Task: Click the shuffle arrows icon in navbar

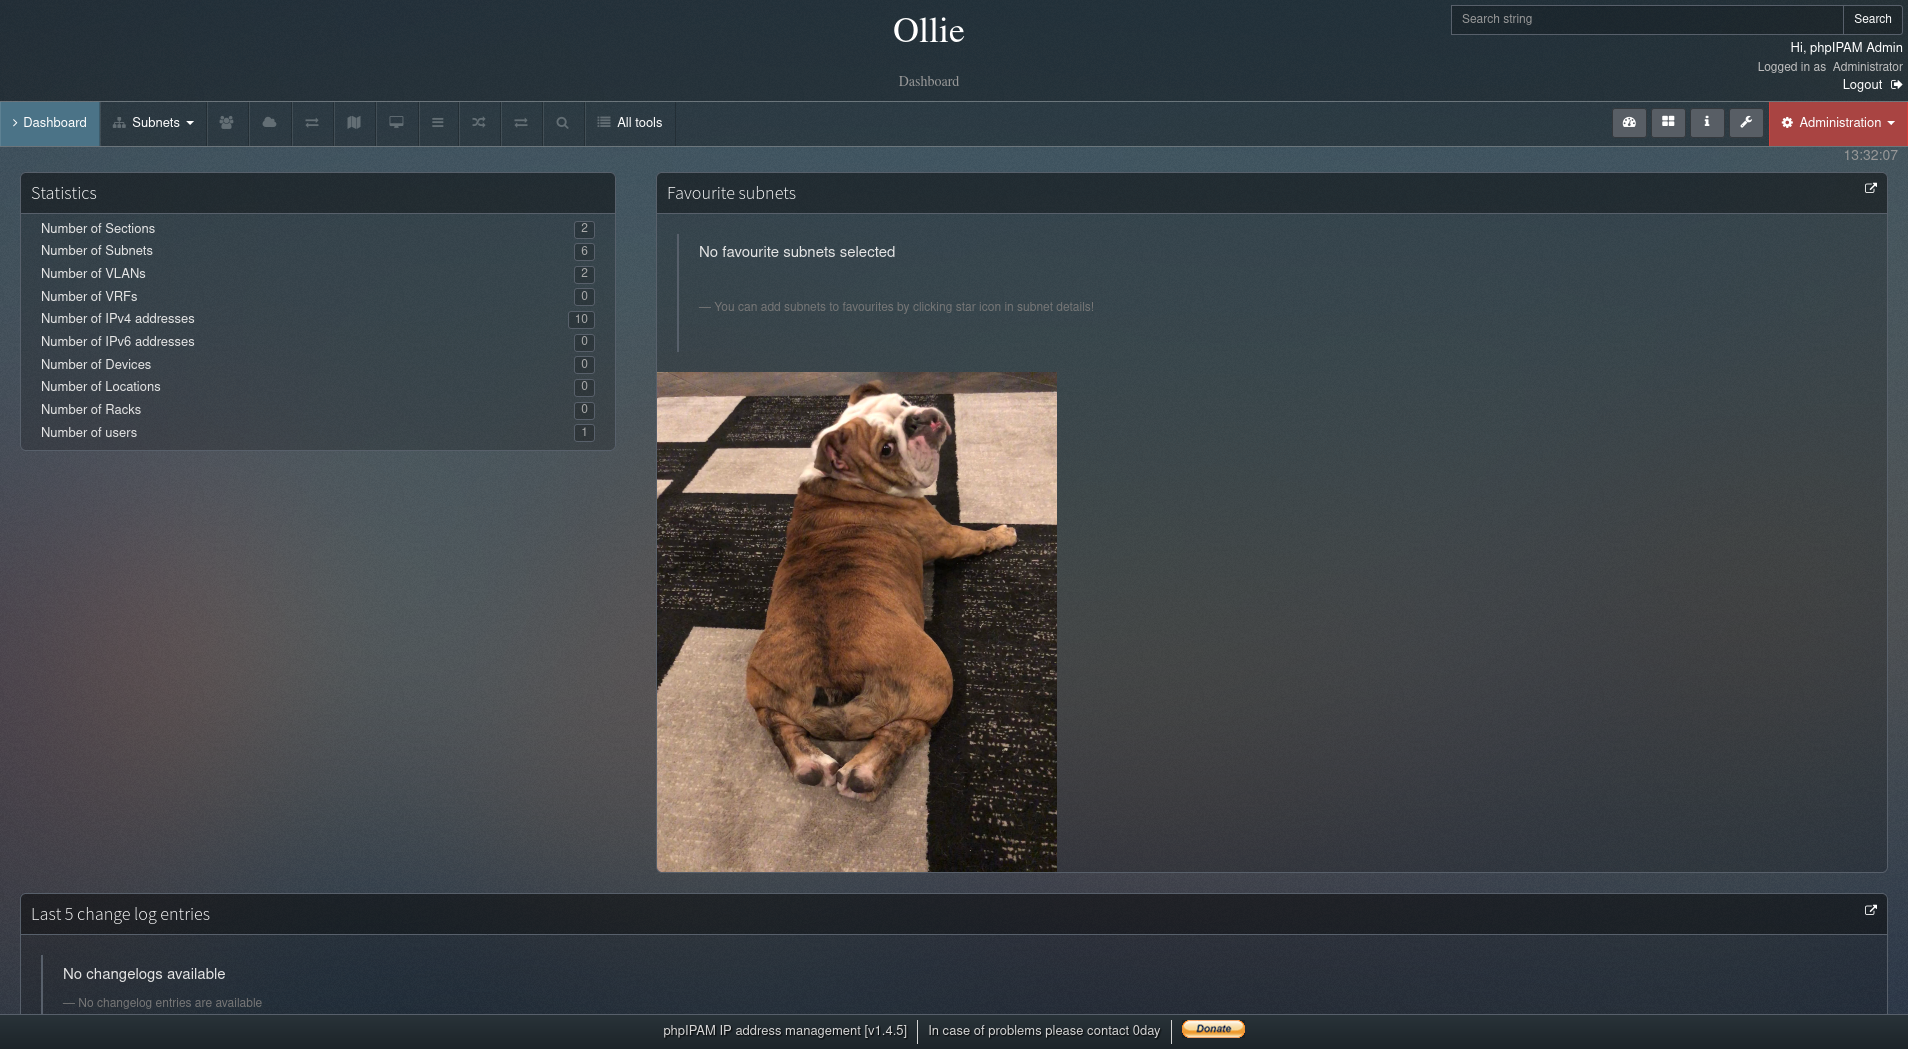Action: point(479,123)
